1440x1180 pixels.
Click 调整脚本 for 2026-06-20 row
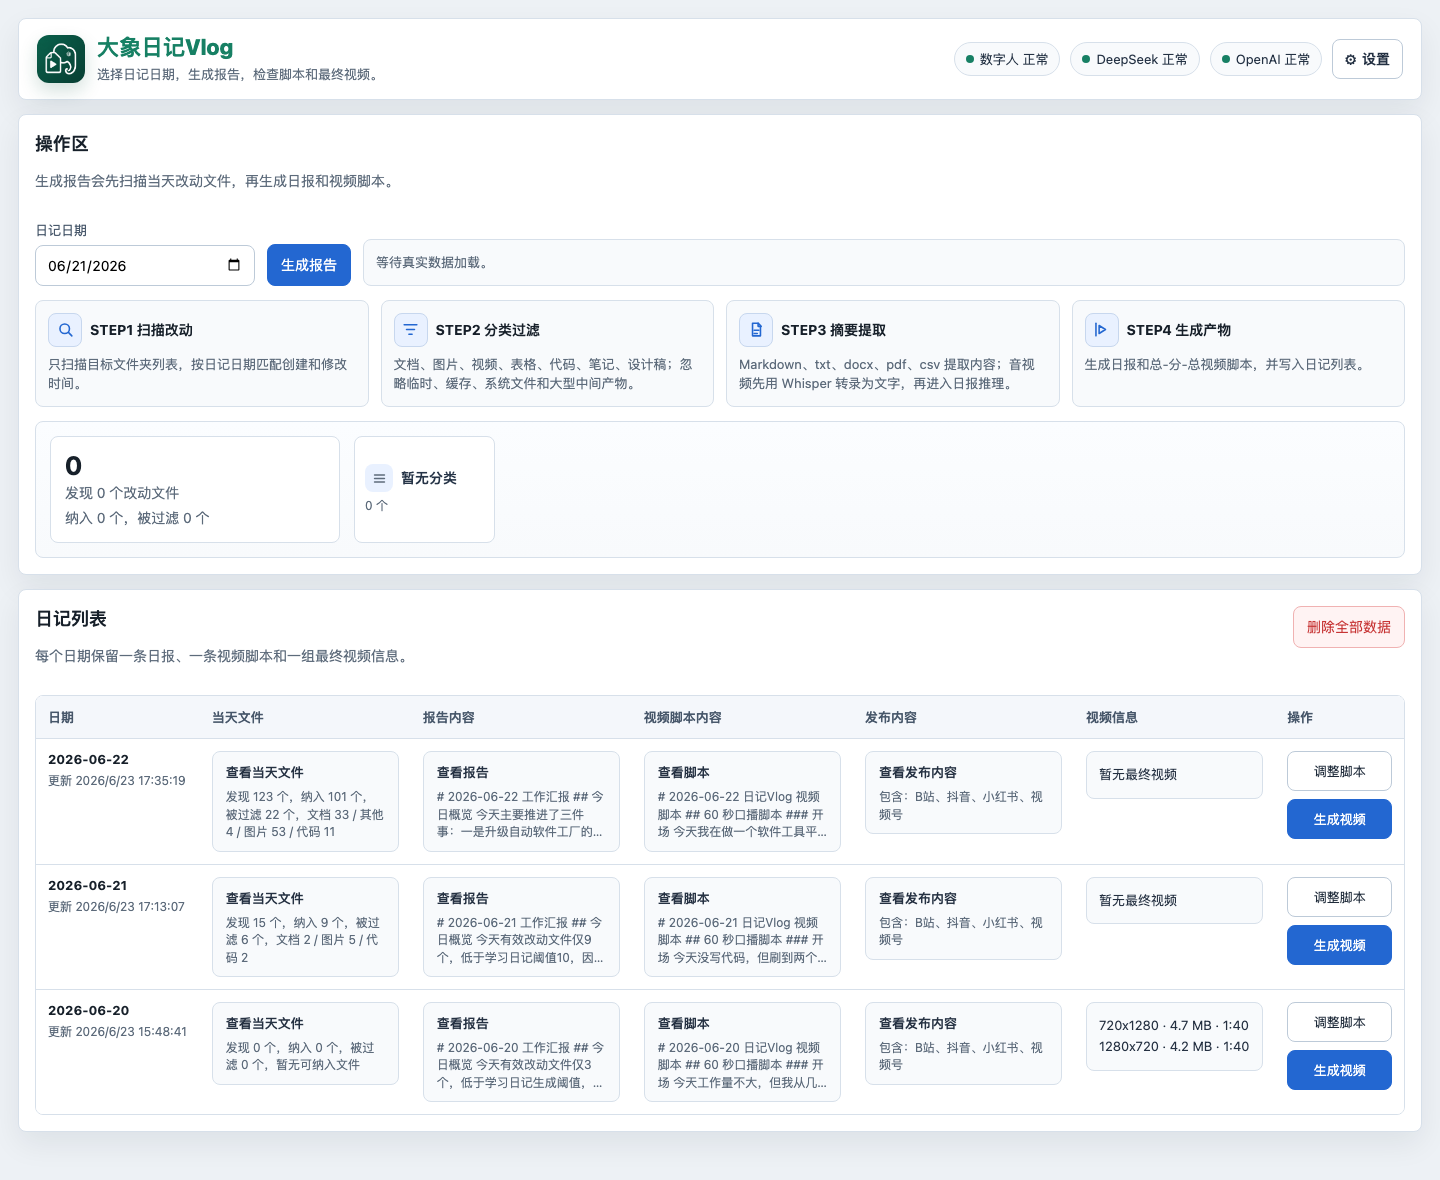click(x=1339, y=1022)
